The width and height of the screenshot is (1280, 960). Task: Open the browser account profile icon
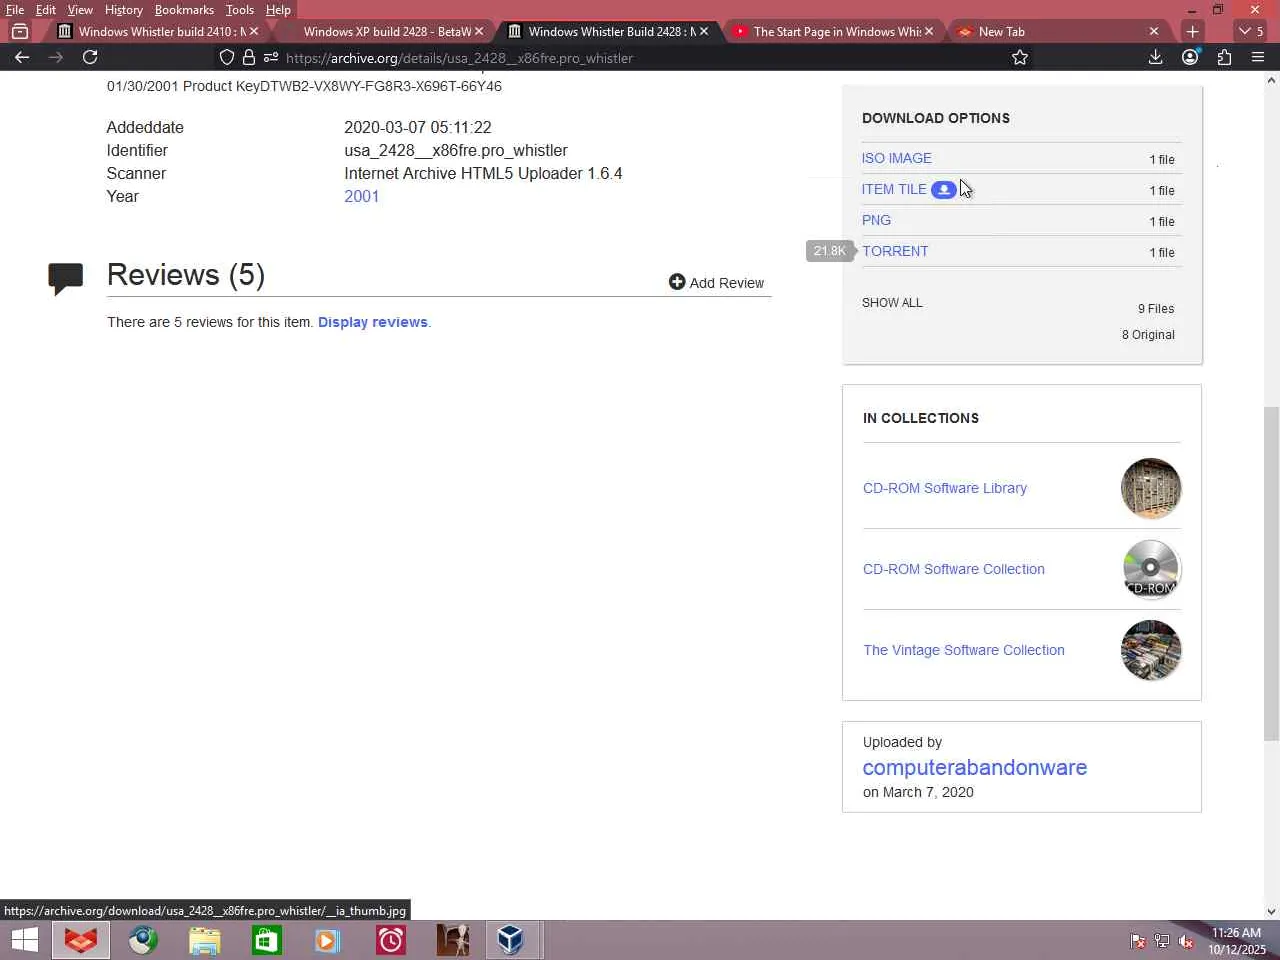1190,58
